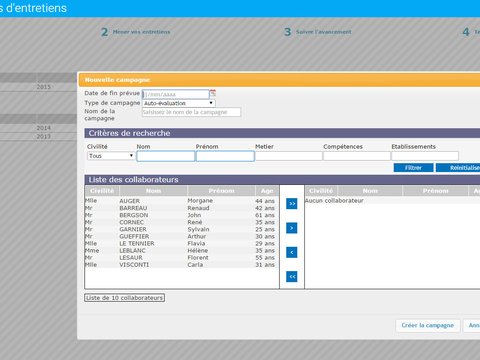Open the Type de campagne dropdown
480x360 pixels.
pyautogui.click(x=179, y=103)
